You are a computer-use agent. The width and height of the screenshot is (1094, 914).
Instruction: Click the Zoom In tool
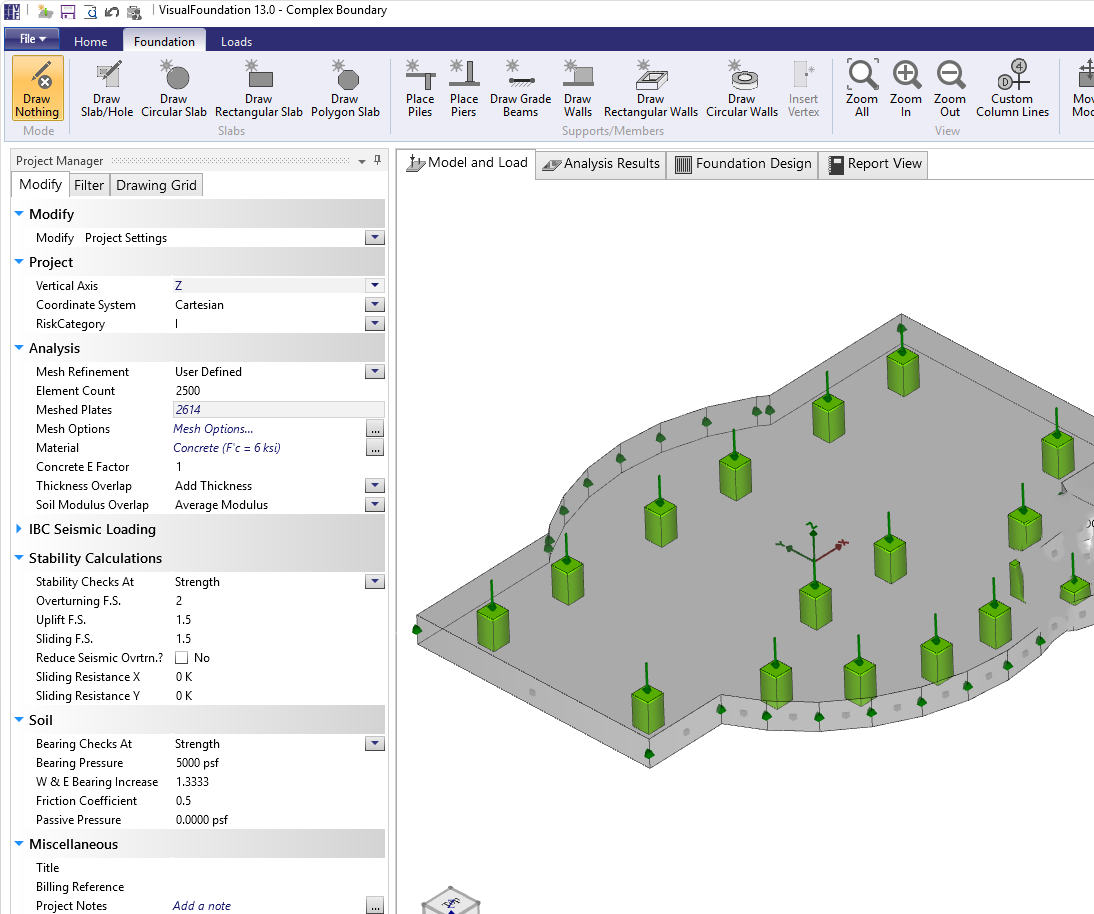[906, 88]
